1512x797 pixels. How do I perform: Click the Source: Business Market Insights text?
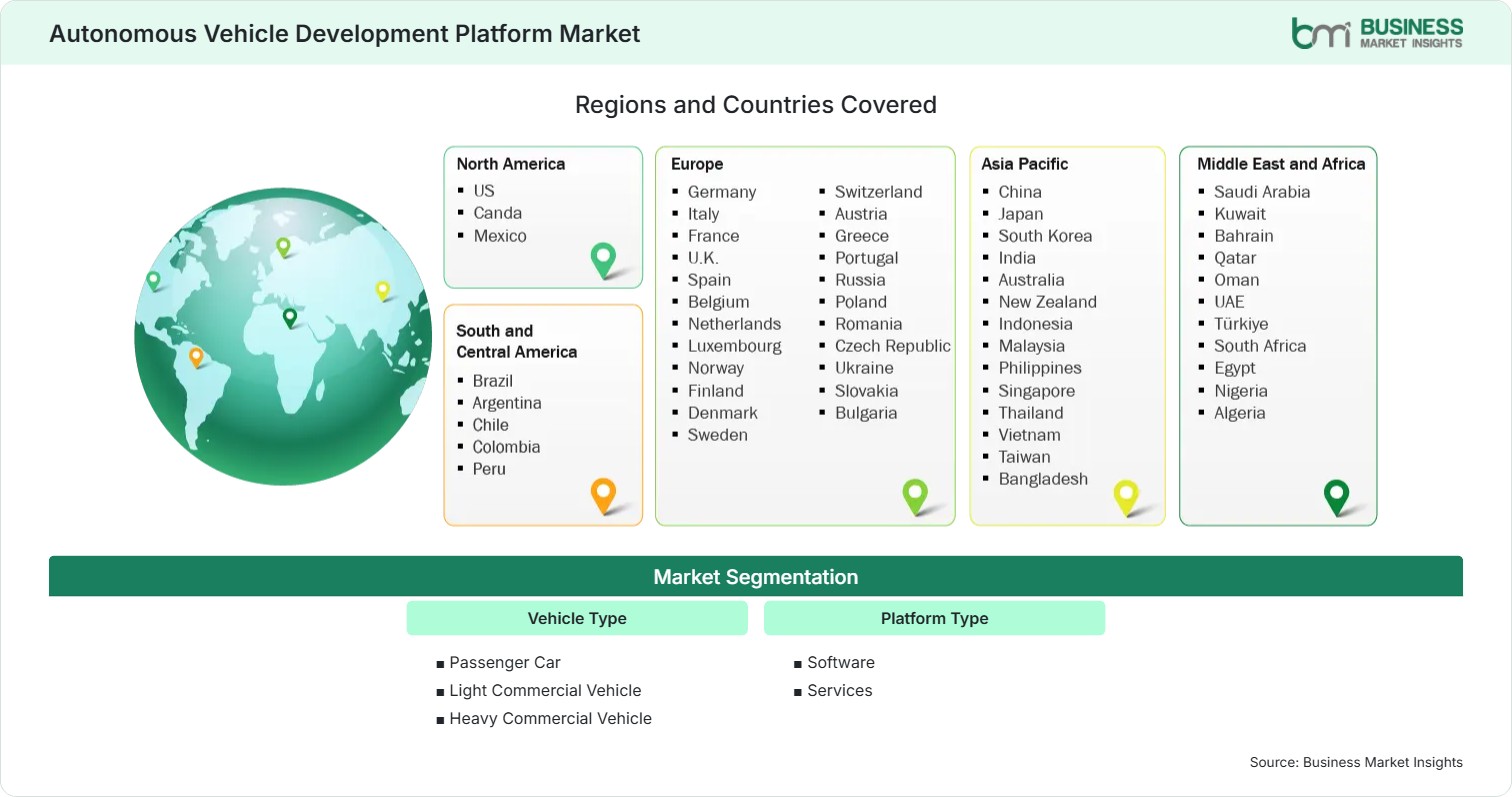click(x=1356, y=762)
